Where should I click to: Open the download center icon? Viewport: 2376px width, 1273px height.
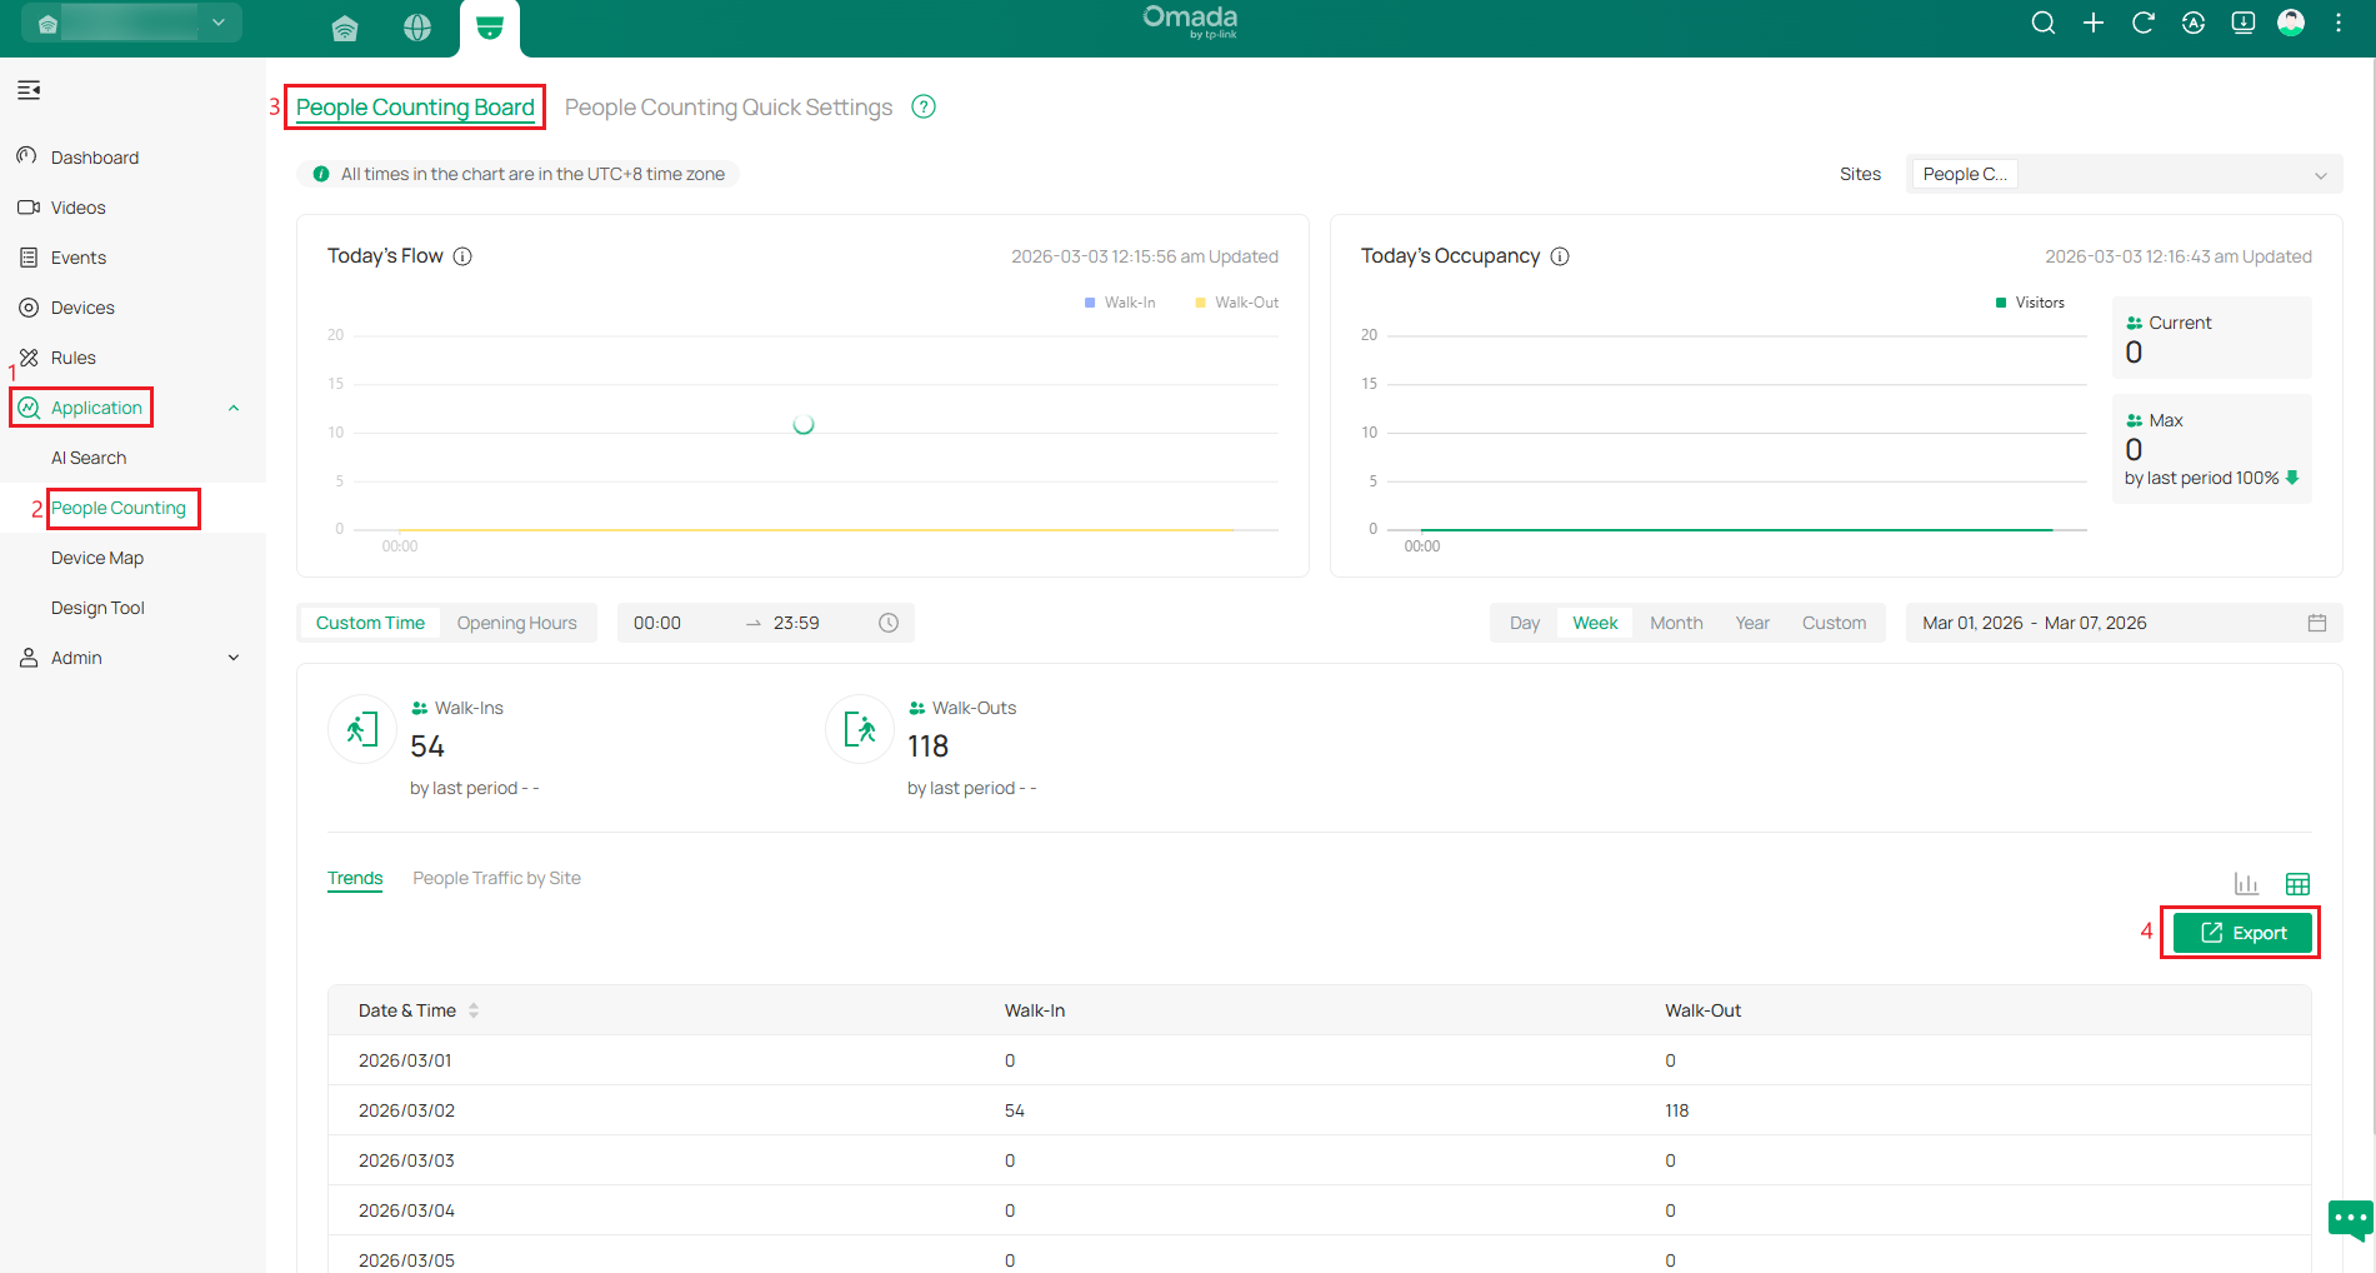tap(2243, 23)
